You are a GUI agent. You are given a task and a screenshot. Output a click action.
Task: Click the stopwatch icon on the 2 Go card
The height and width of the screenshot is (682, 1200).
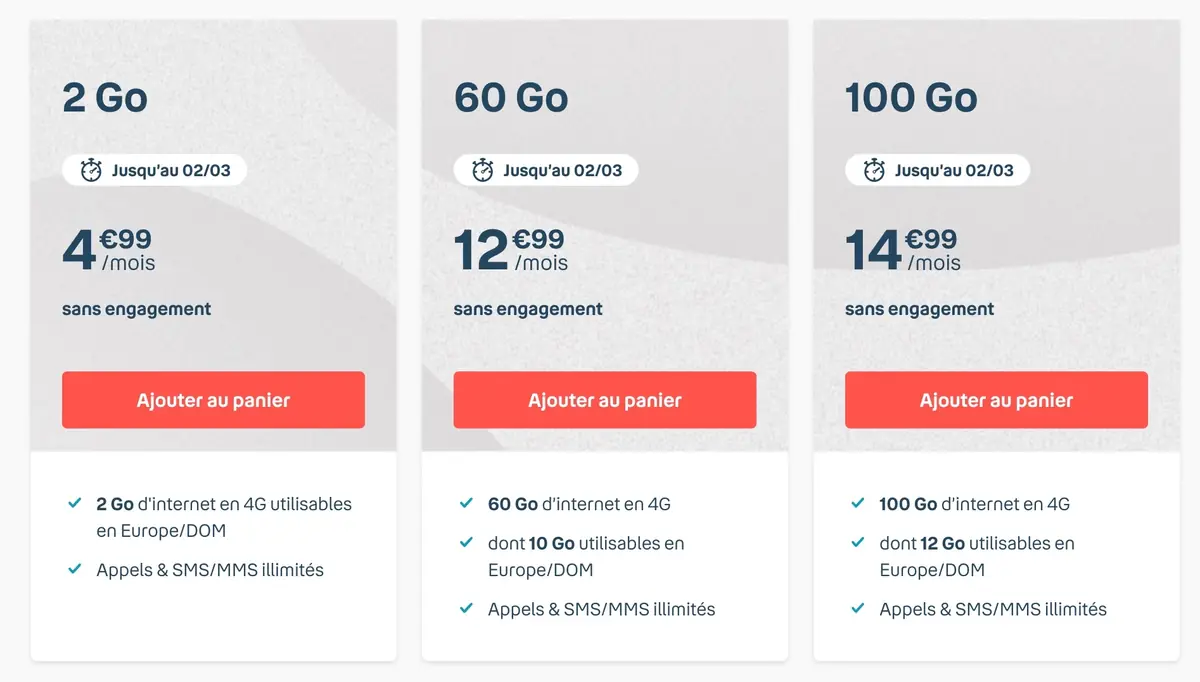coord(91,169)
